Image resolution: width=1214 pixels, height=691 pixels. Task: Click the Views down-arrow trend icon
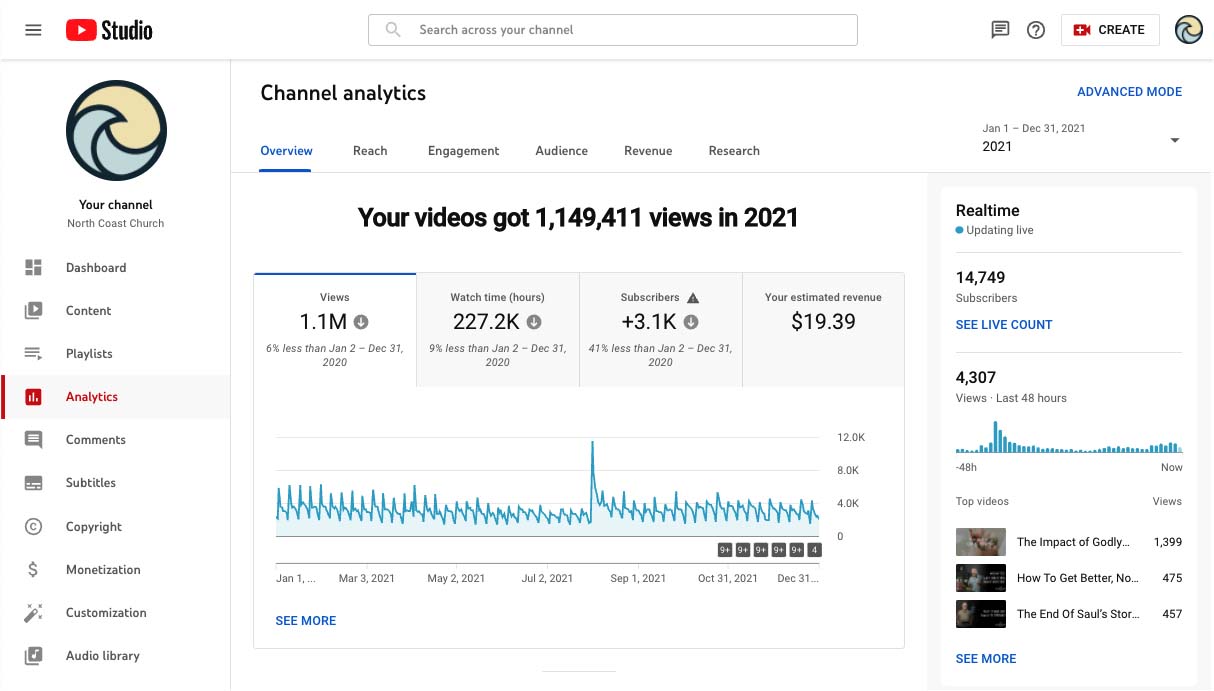pyautogui.click(x=361, y=322)
